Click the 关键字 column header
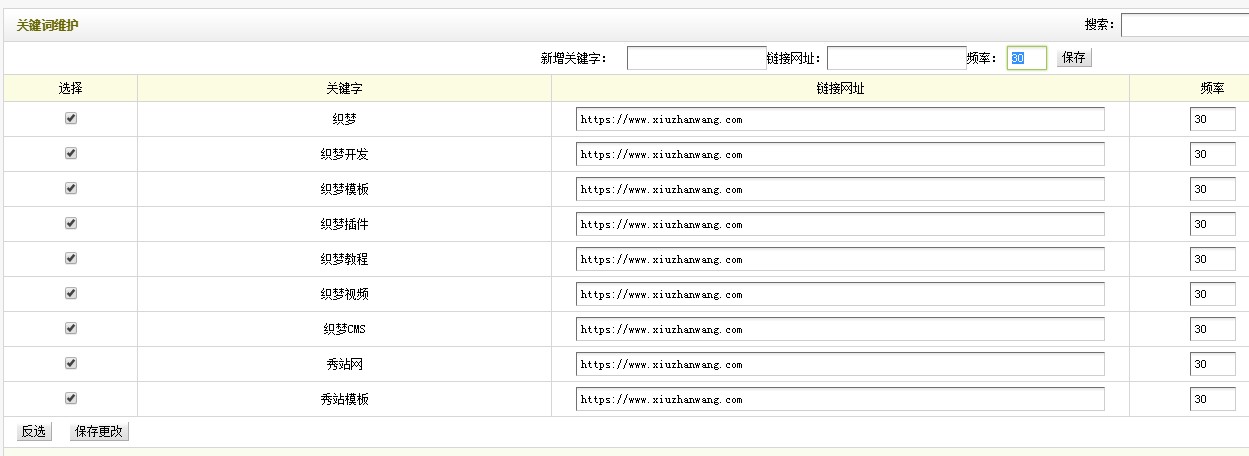 (344, 89)
